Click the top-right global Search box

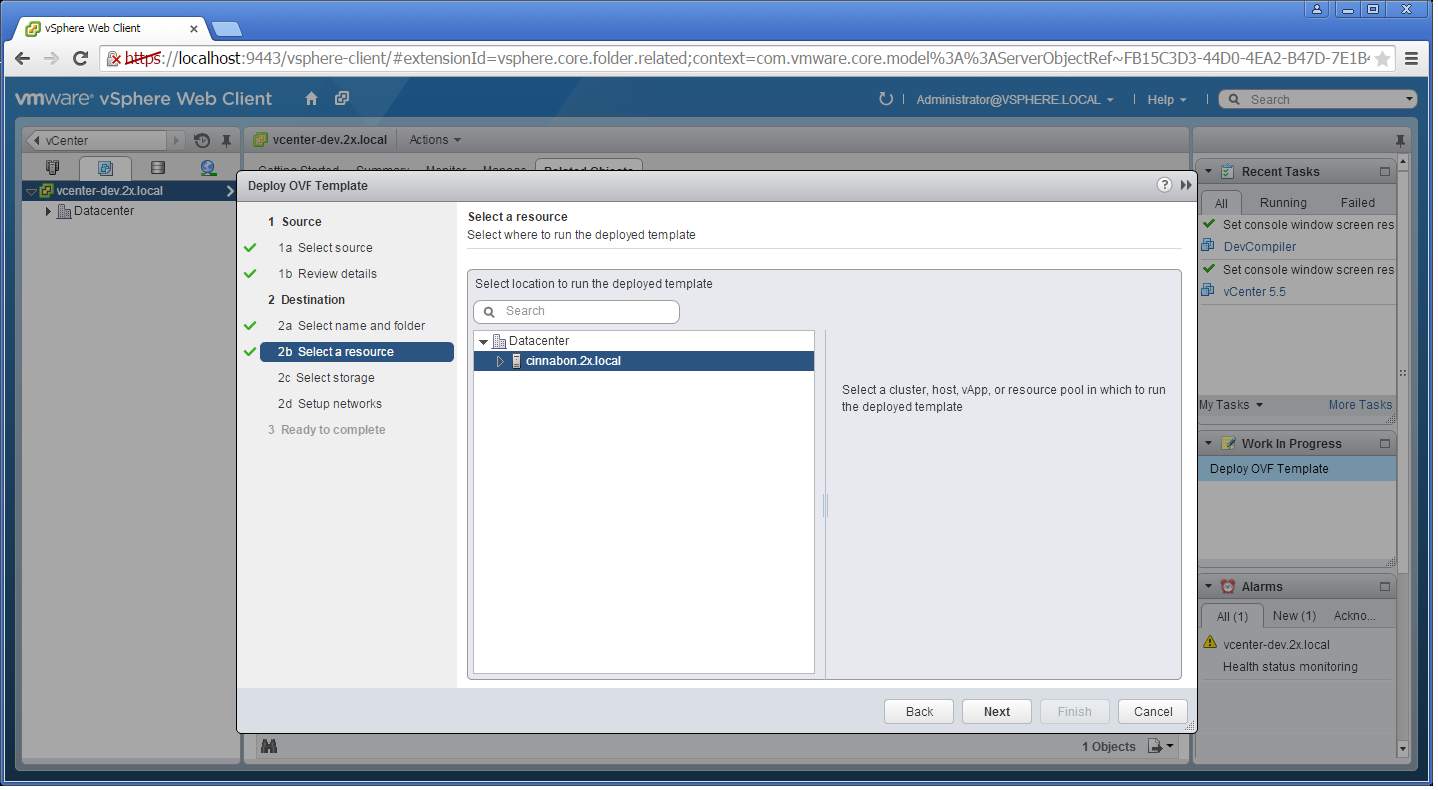pos(1318,99)
